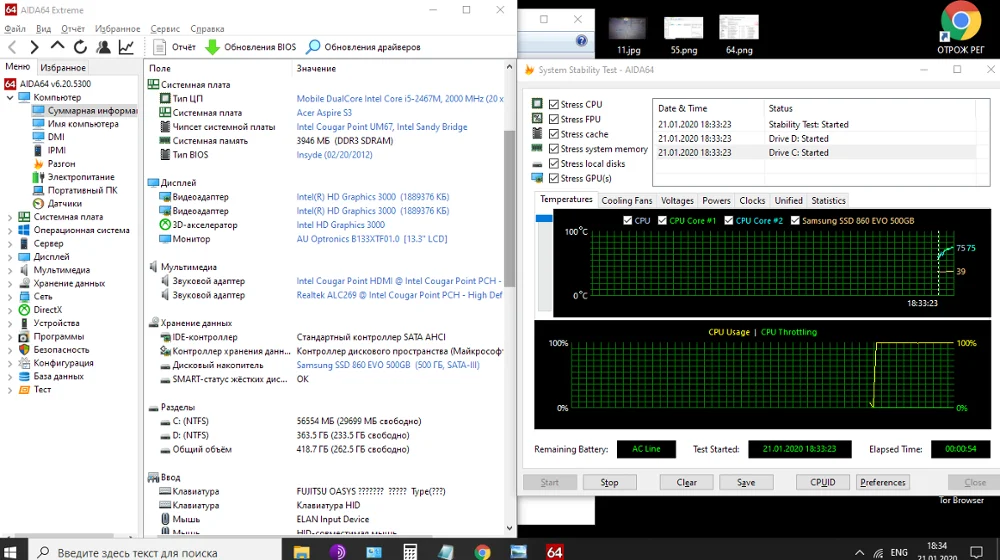
Task: Open the notification center icon
Action: 976,552
